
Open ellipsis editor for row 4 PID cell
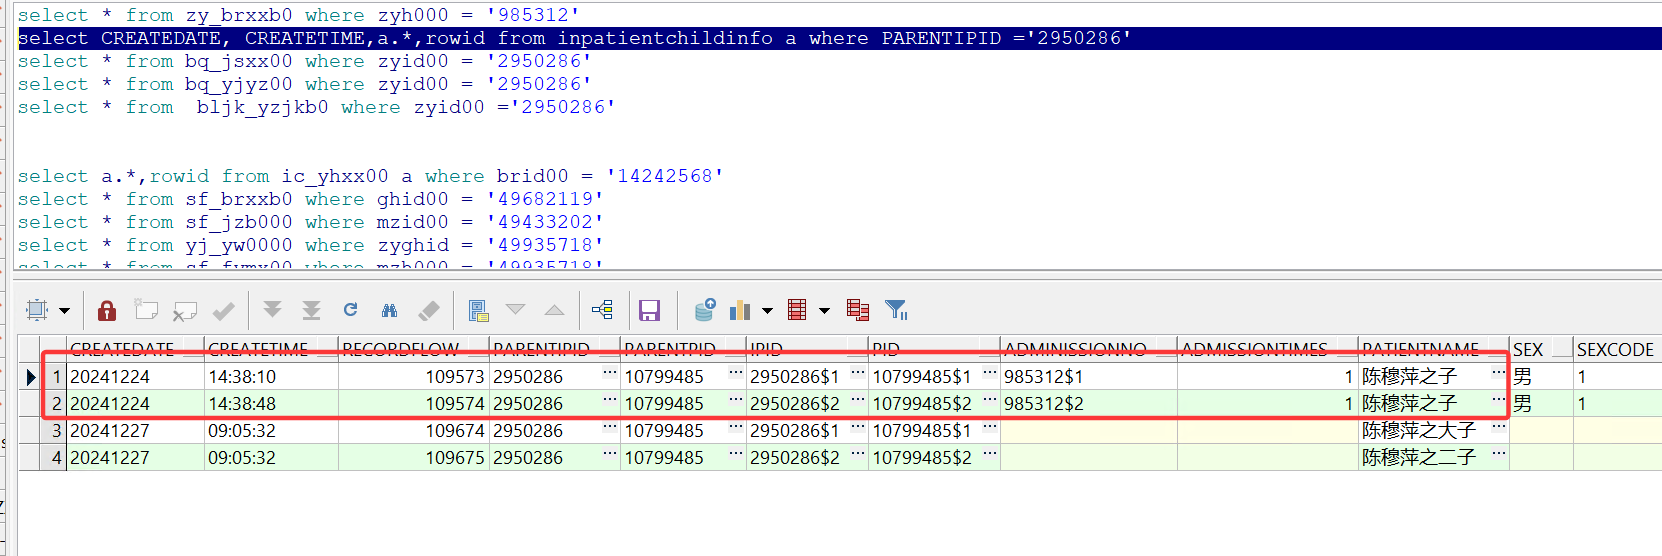click(990, 456)
